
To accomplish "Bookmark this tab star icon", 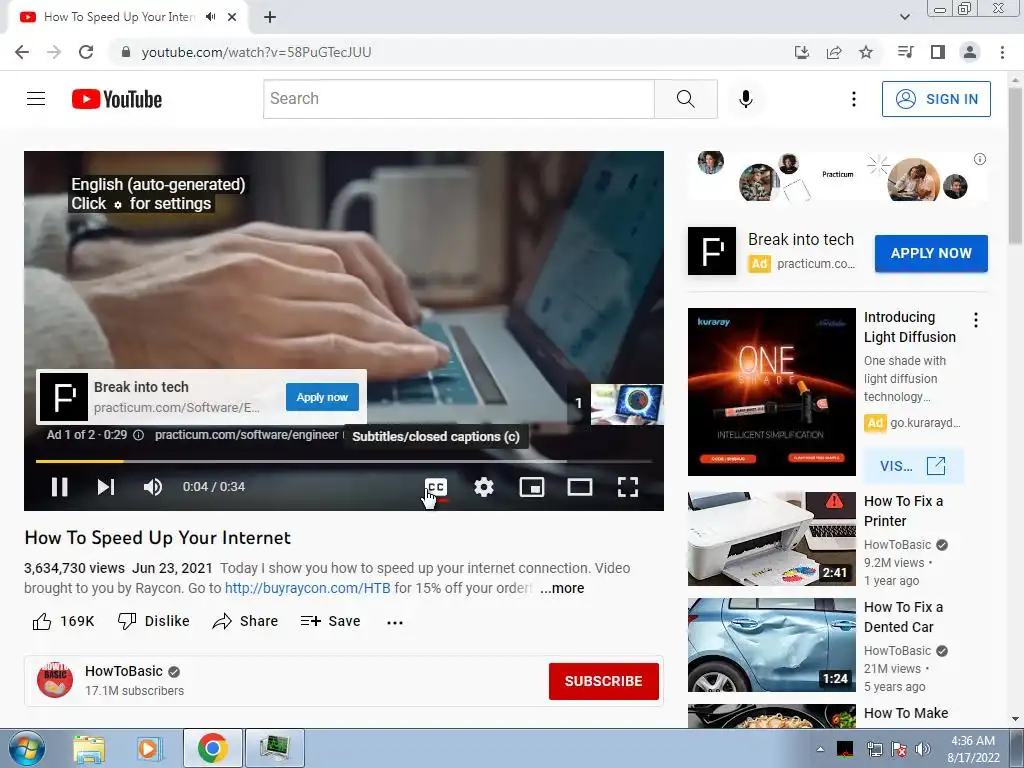I will (866, 52).
